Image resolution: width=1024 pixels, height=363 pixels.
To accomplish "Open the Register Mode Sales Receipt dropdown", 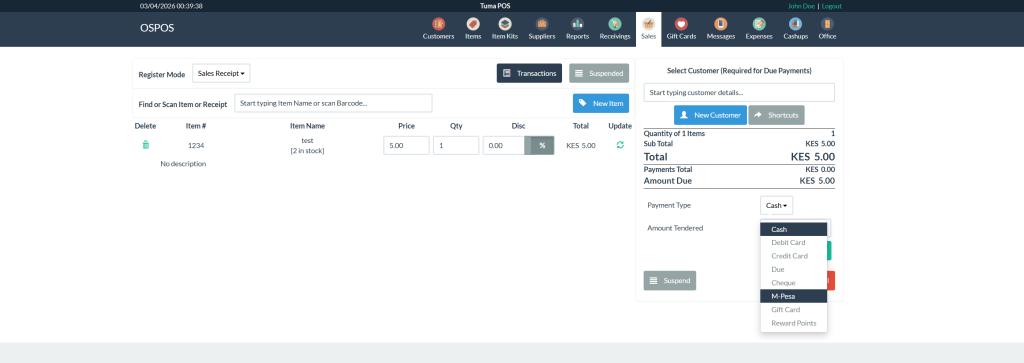I will 221,74.
